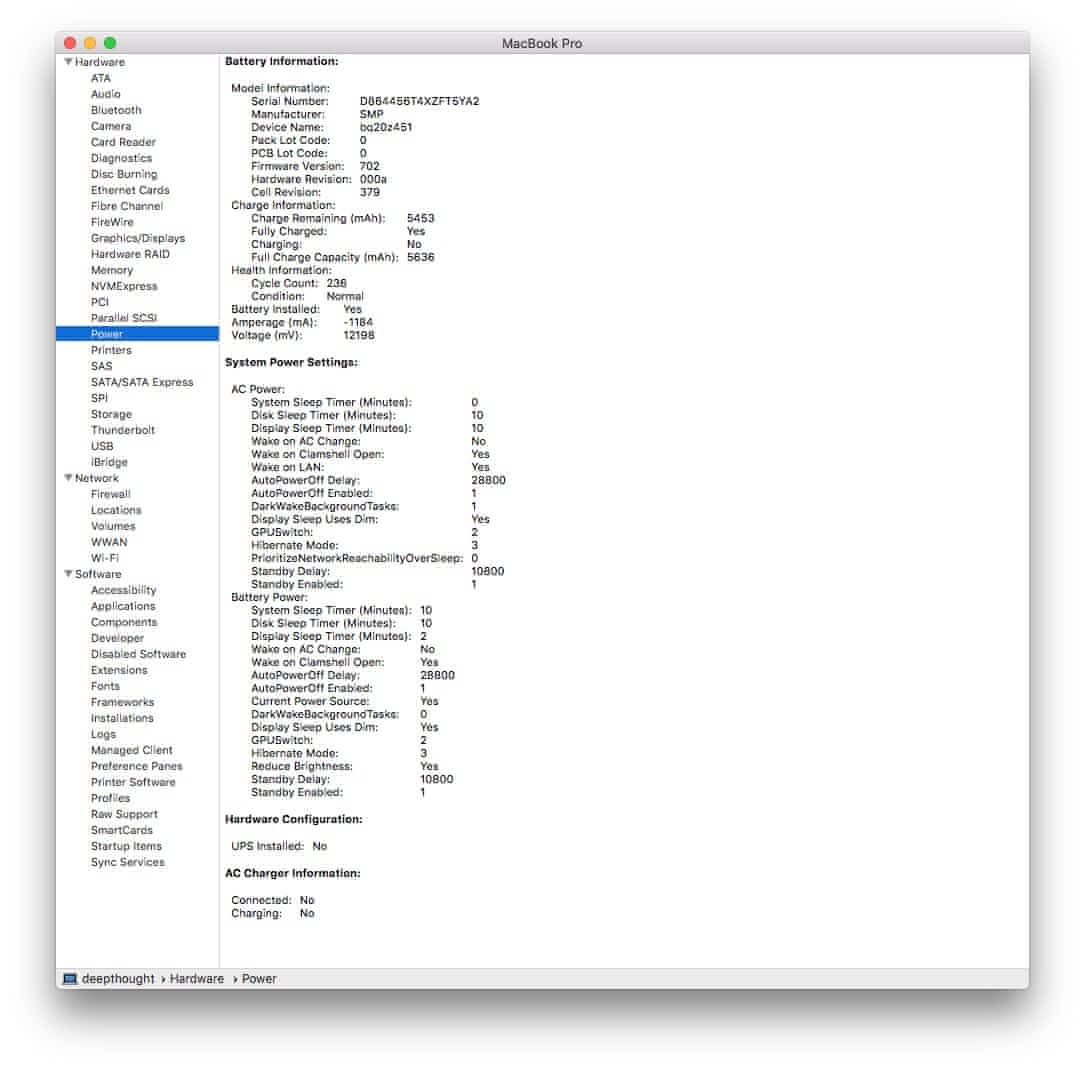1085x1069 pixels.
Task: Select Ethernet Cards entry
Action: pos(130,190)
